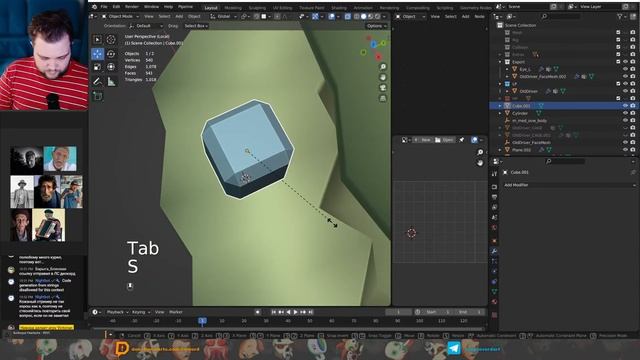Jump to the timeline start frame button
Viewport: 640px width, 360px height.
point(273,312)
